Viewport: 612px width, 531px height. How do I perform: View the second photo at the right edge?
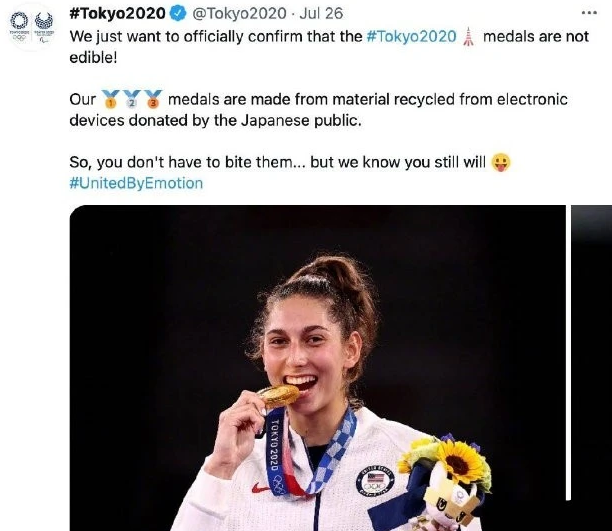coord(592,368)
